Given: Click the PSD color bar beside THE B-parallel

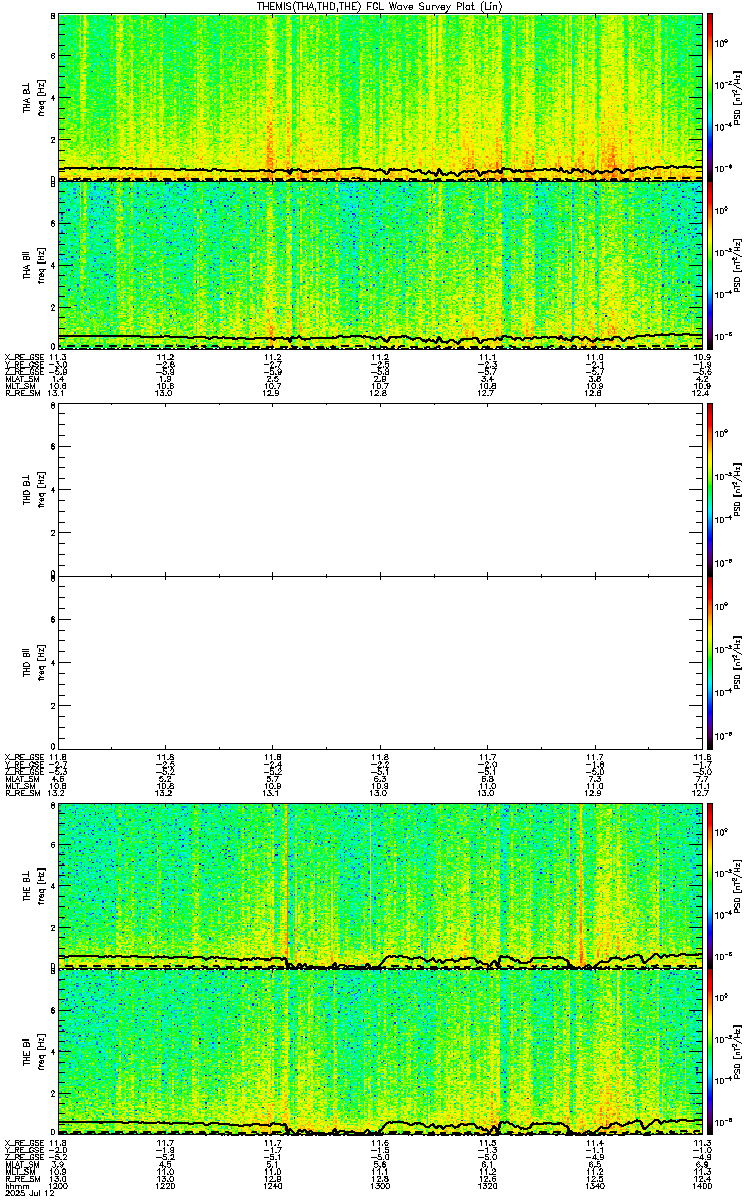Looking at the screenshot, I should [x=710, y=1053].
